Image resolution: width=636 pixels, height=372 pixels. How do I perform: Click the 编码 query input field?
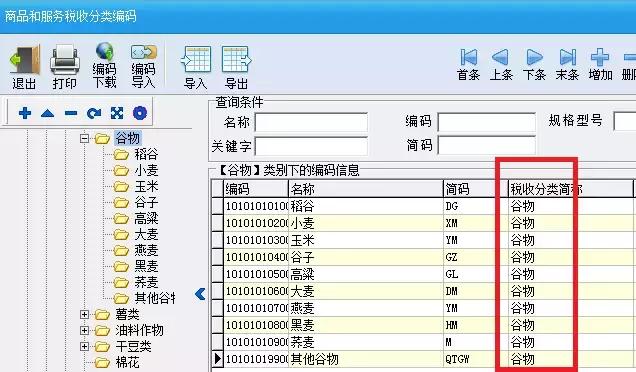(486, 122)
